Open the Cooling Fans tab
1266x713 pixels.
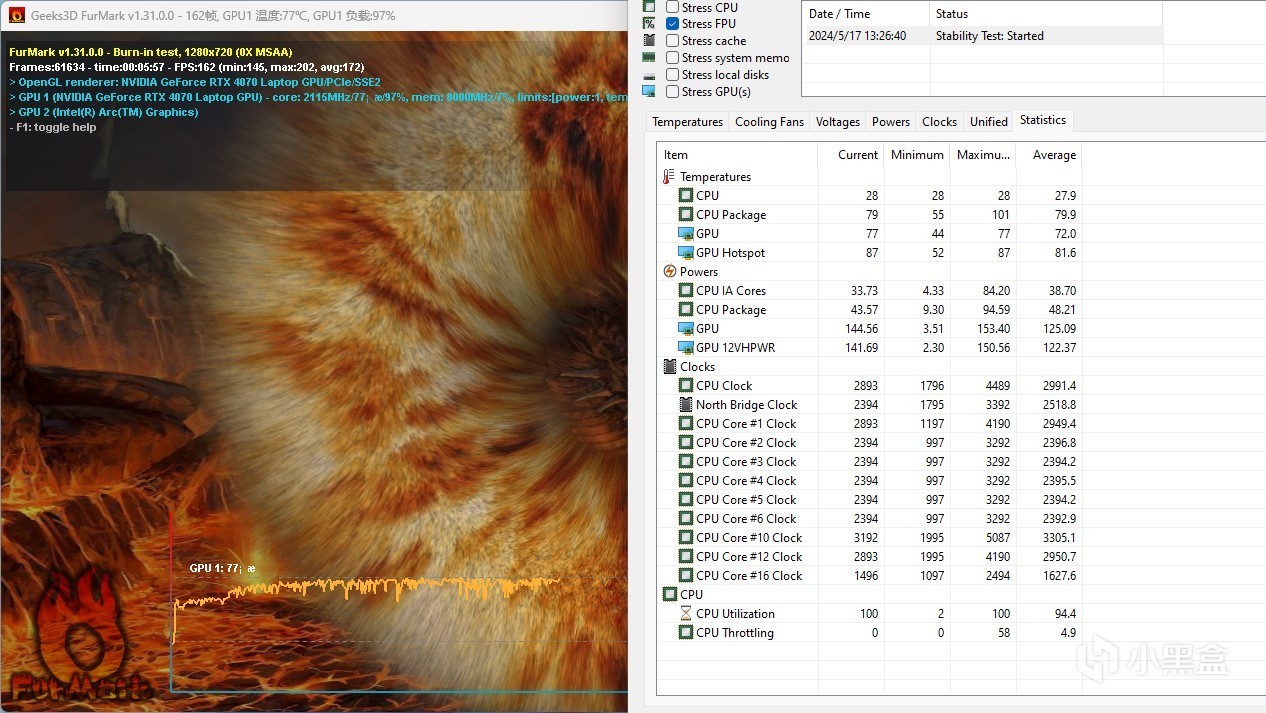[769, 122]
